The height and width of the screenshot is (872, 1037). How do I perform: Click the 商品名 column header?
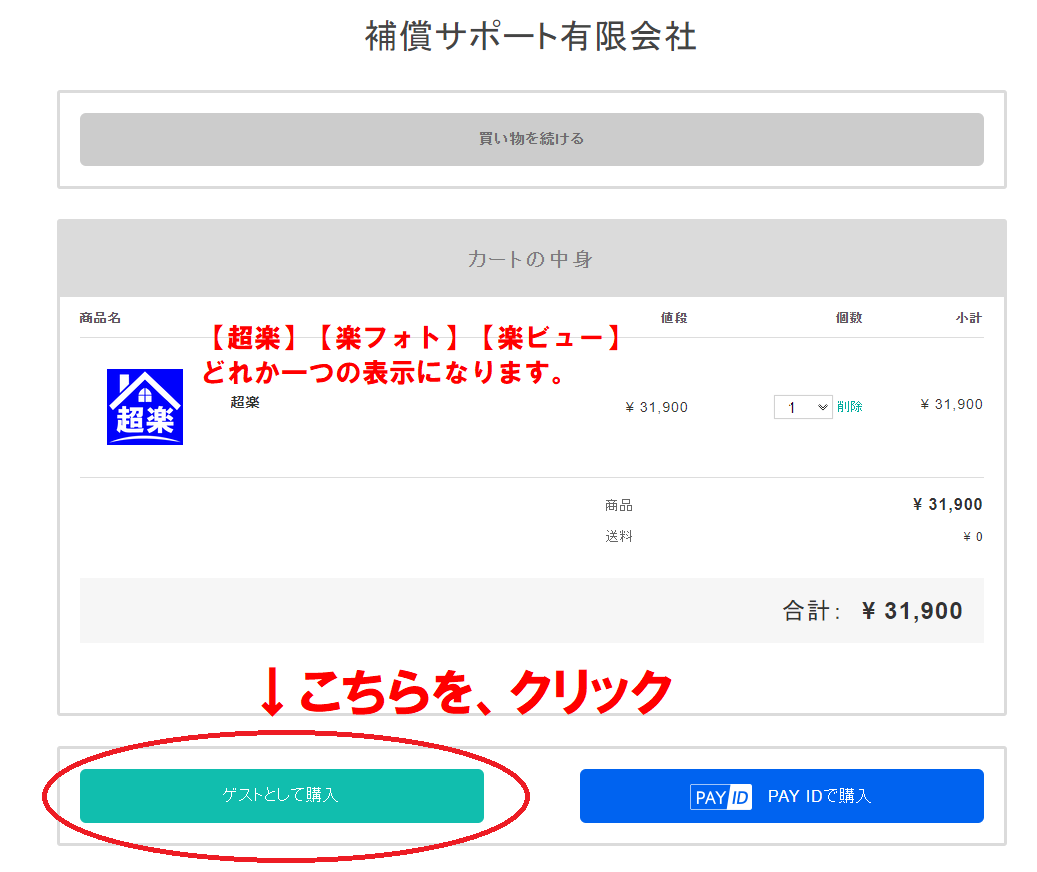[100, 318]
